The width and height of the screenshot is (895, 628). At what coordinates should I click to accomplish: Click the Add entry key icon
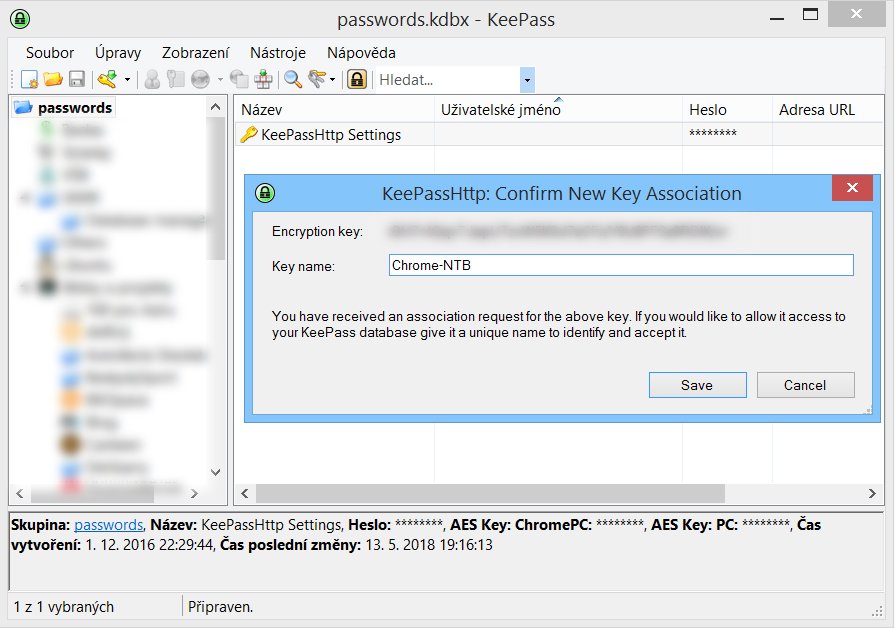pos(107,79)
